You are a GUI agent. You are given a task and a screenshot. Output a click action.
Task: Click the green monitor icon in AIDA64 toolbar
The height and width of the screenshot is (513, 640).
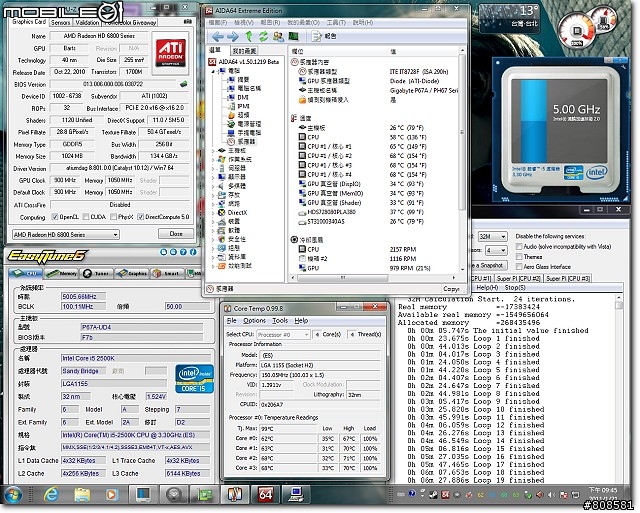pos(293,36)
